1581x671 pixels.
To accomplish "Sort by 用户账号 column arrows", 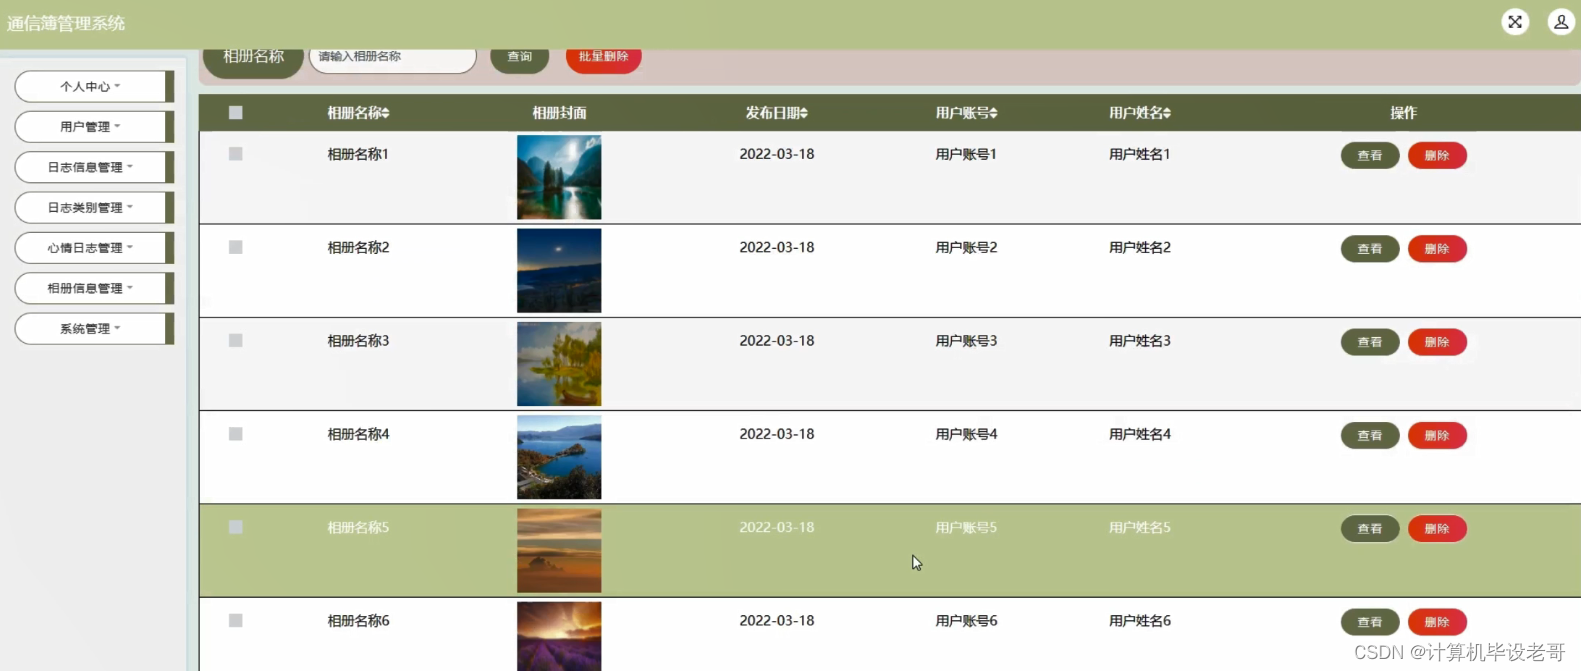I will coord(993,113).
